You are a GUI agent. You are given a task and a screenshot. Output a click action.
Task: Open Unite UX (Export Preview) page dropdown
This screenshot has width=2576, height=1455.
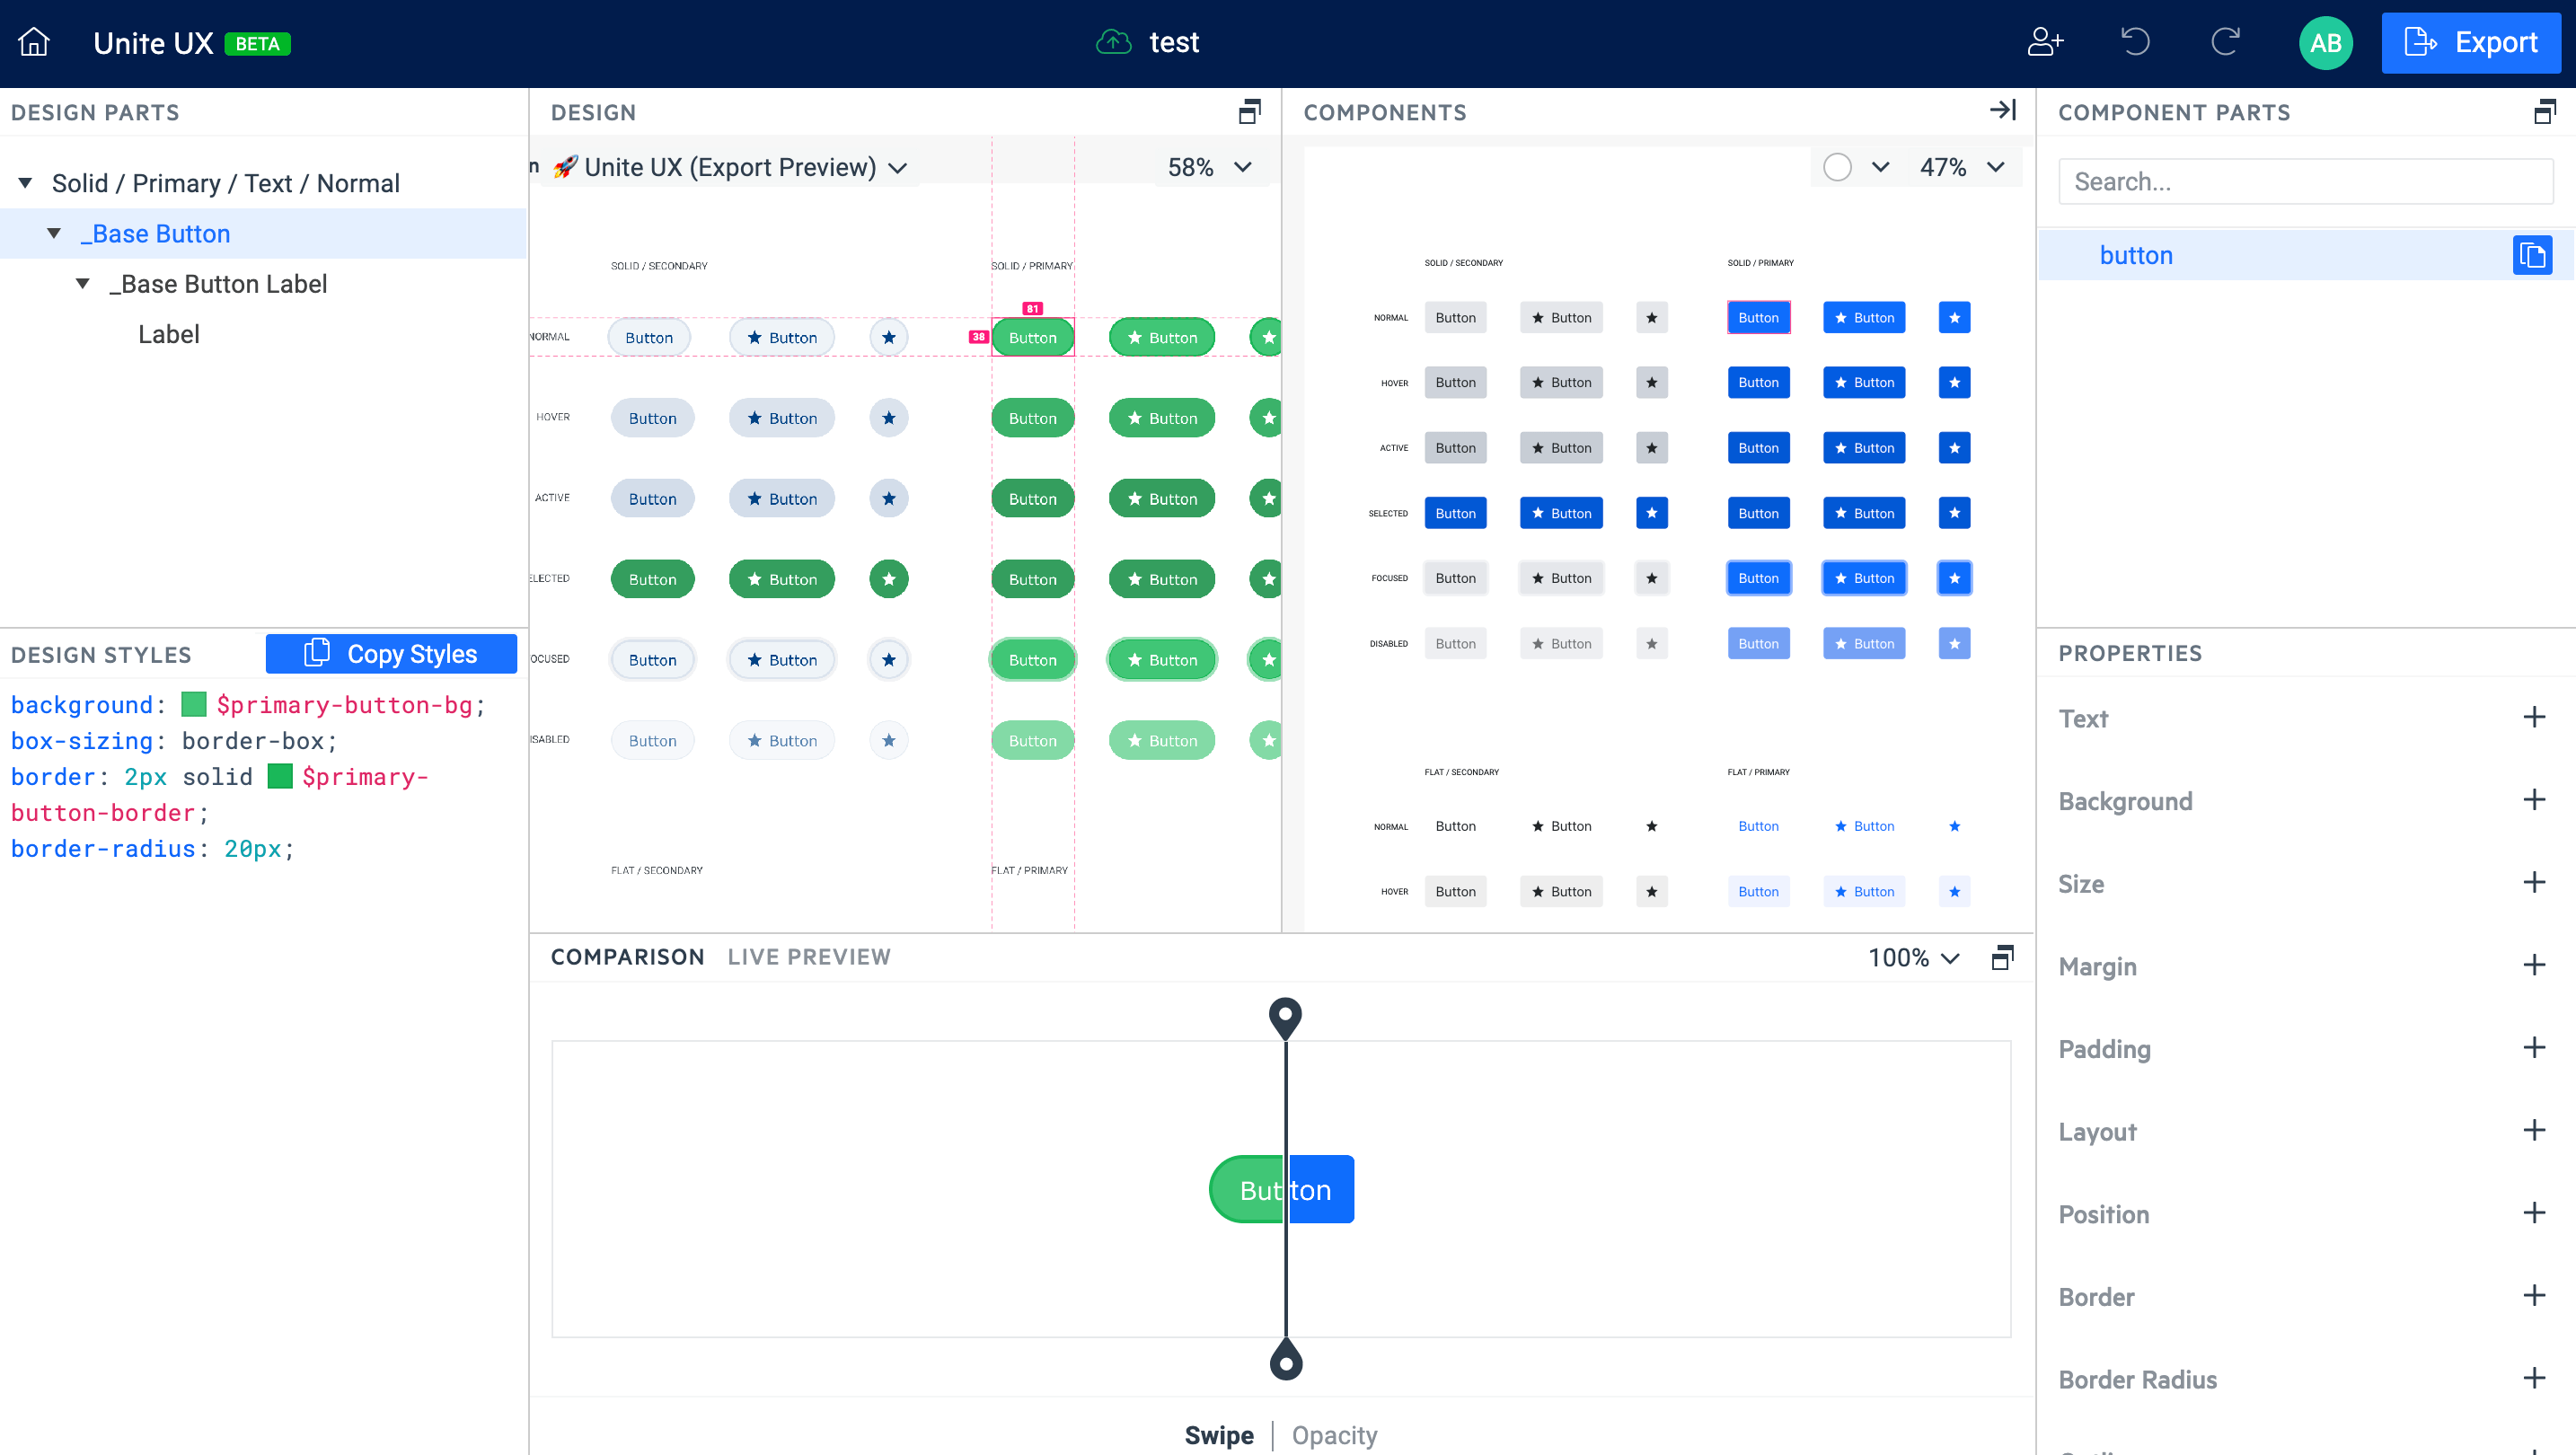coord(730,167)
